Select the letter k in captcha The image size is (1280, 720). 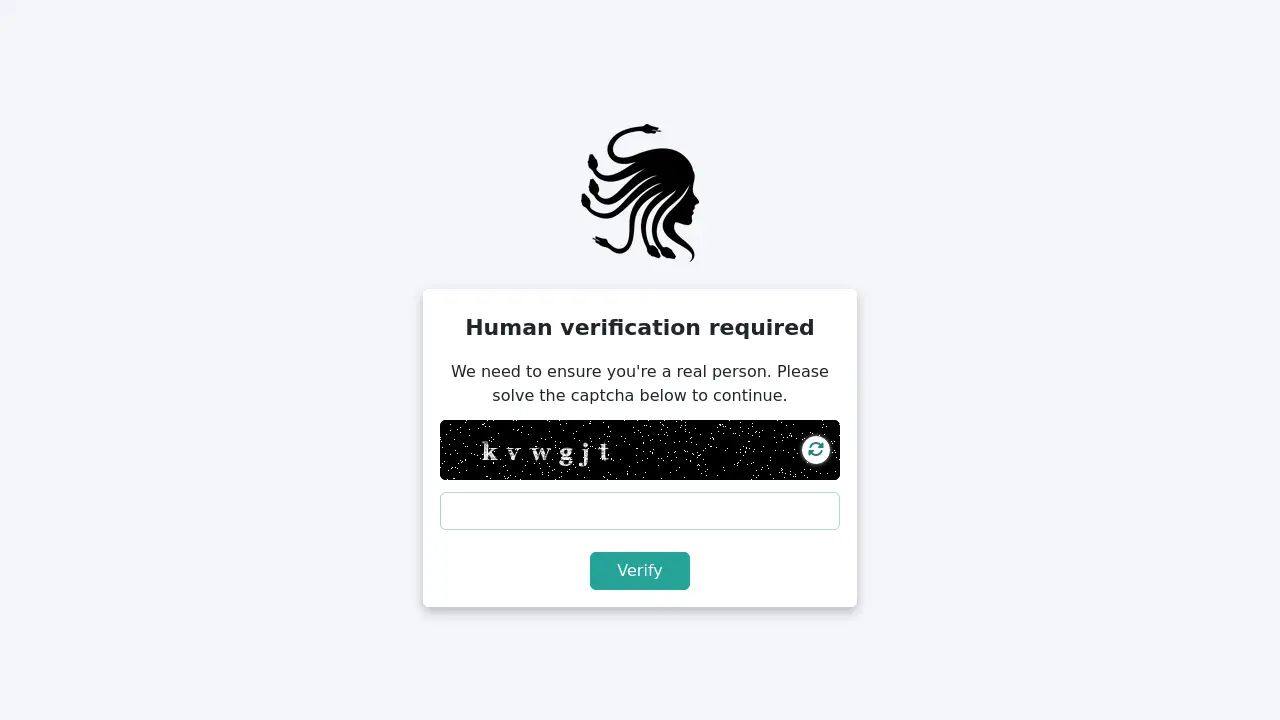coord(490,452)
